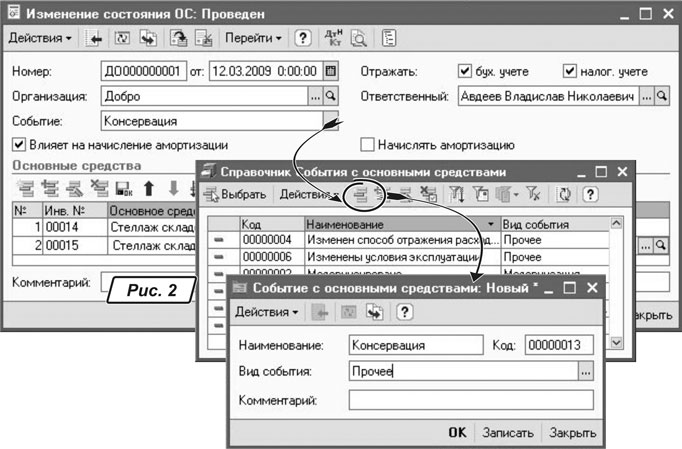Click the Записать button

click(506, 432)
